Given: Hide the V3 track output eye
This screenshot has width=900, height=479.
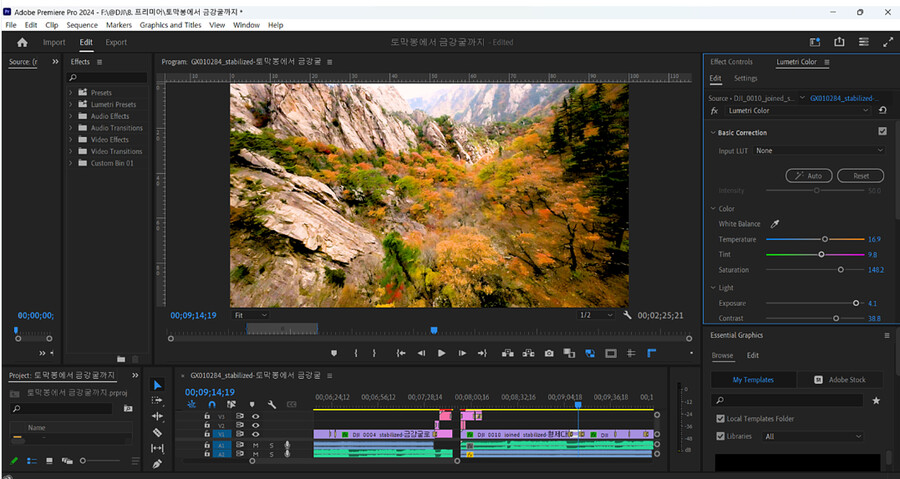Looking at the screenshot, I should pyautogui.click(x=255, y=415).
